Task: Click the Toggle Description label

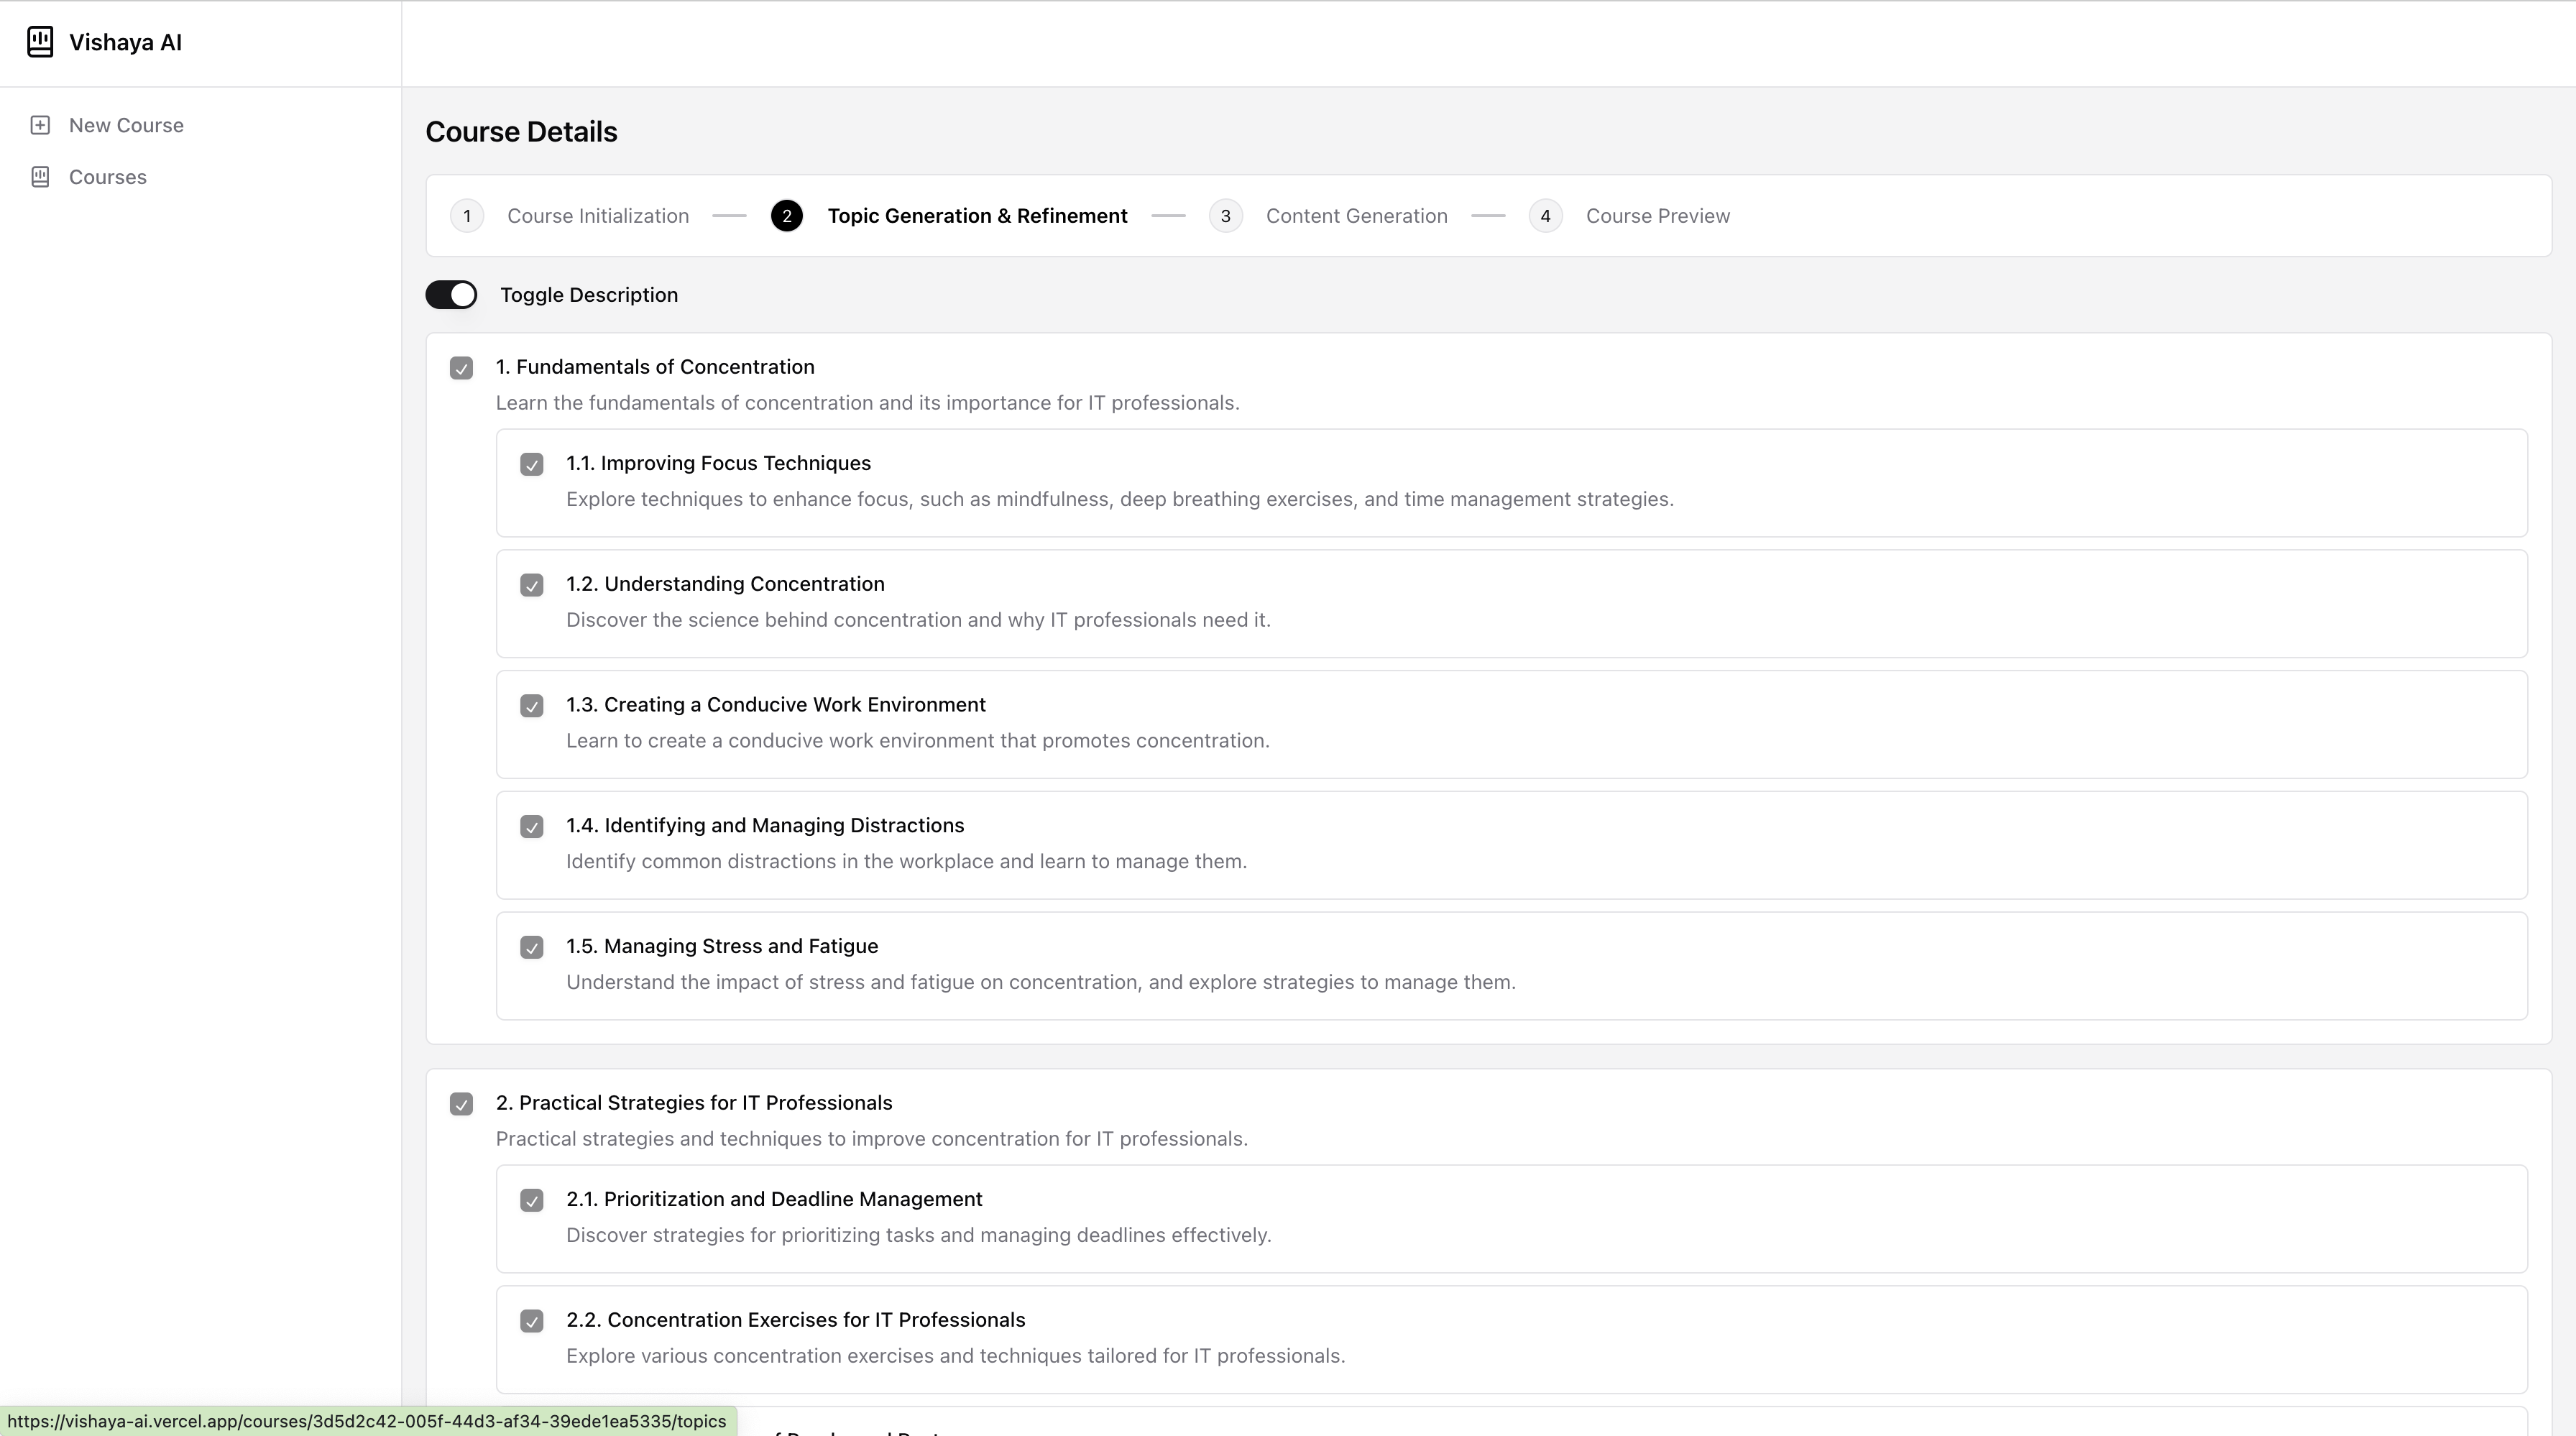Action: click(589, 295)
